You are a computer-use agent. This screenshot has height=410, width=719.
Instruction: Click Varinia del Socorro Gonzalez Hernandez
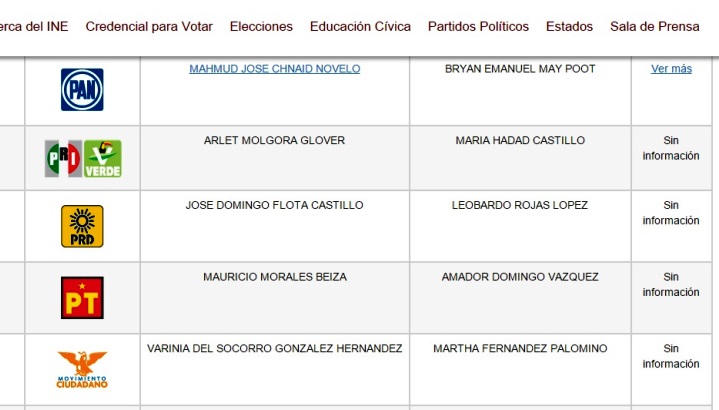tap(274, 349)
